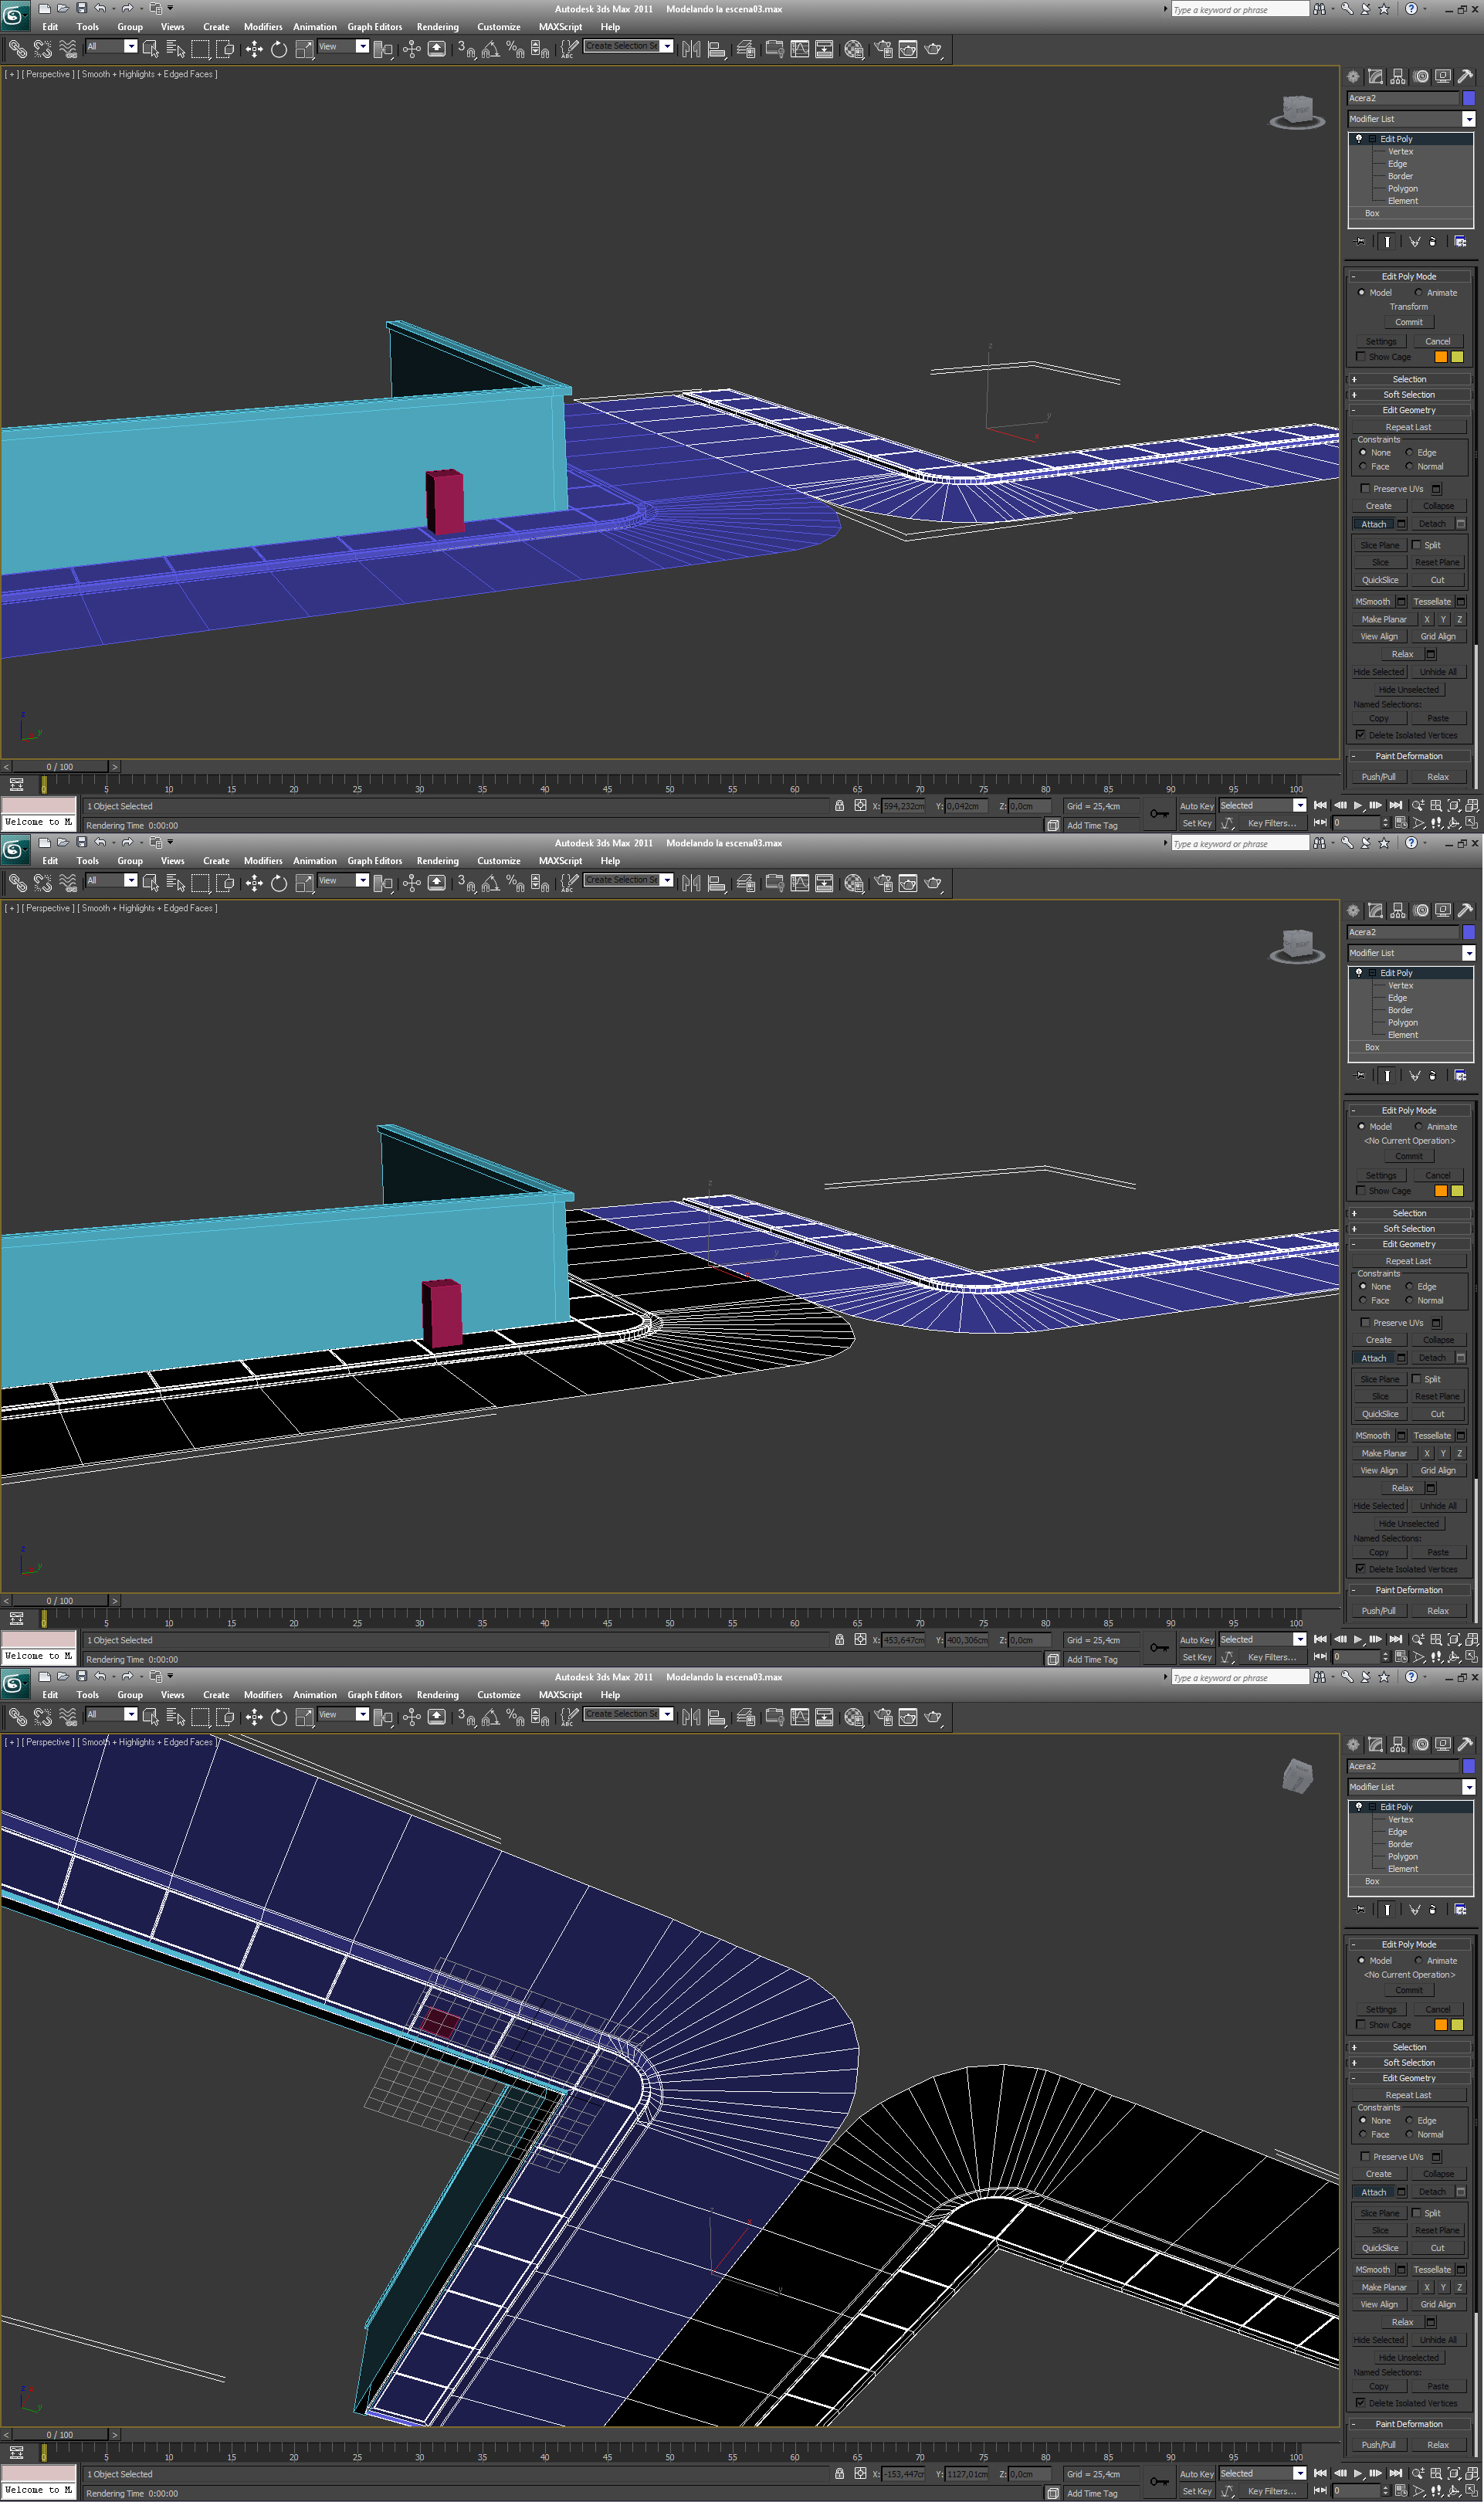Open the Hierarchy panel tab in topmost window
Image resolution: width=1484 pixels, height=2502 pixels.
(1398, 76)
